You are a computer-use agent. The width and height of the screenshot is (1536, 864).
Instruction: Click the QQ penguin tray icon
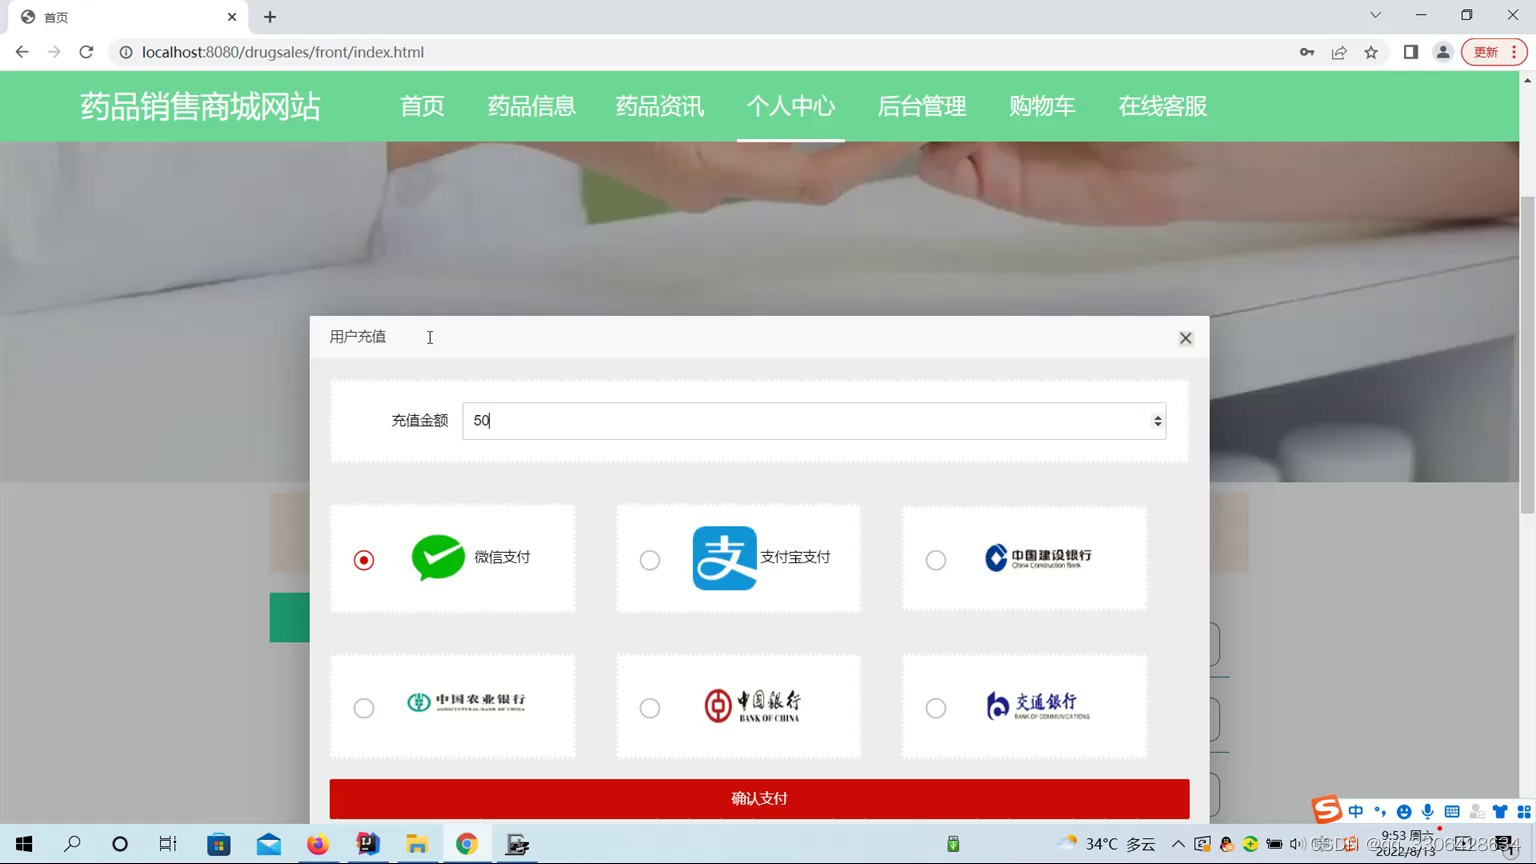click(1227, 844)
